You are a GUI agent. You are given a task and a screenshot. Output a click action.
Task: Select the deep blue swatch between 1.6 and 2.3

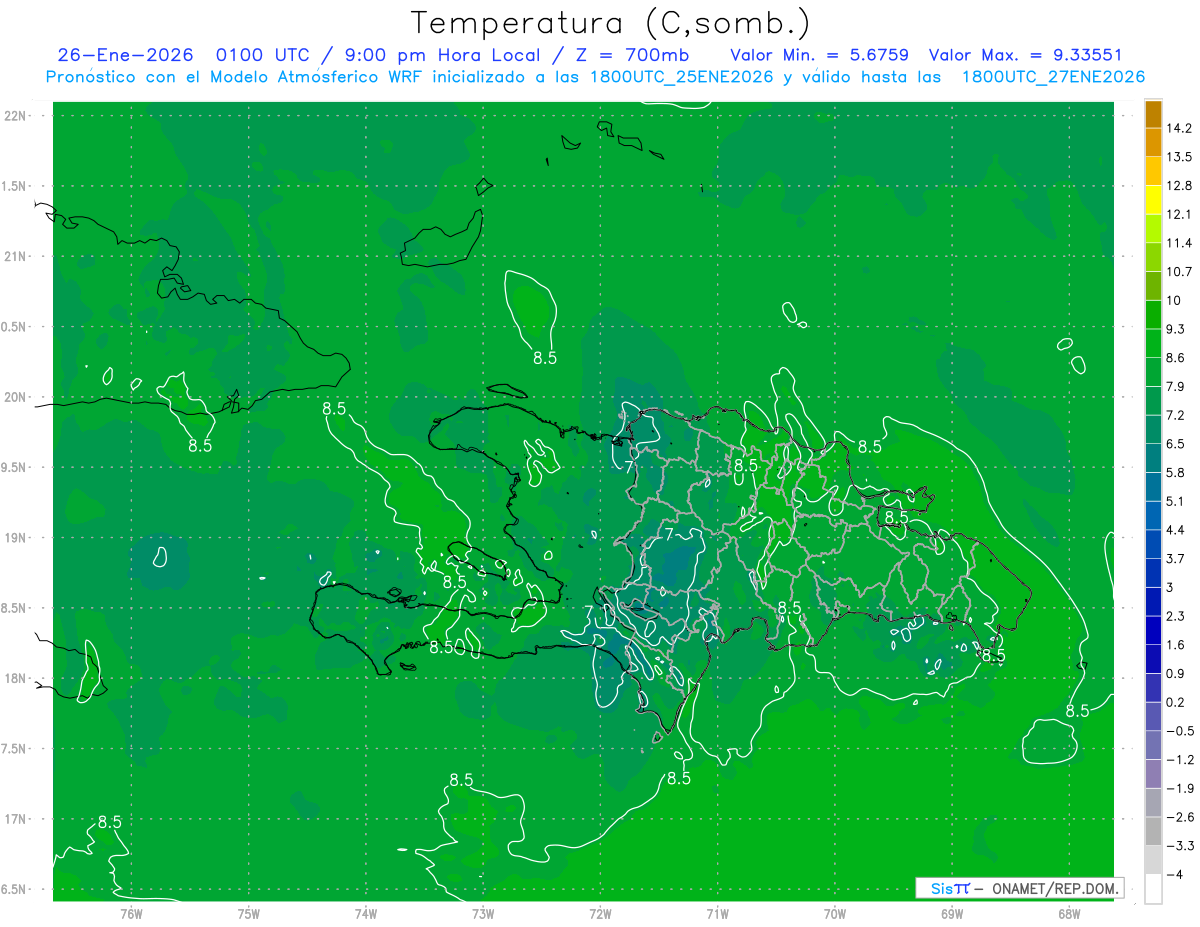tap(1153, 631)
